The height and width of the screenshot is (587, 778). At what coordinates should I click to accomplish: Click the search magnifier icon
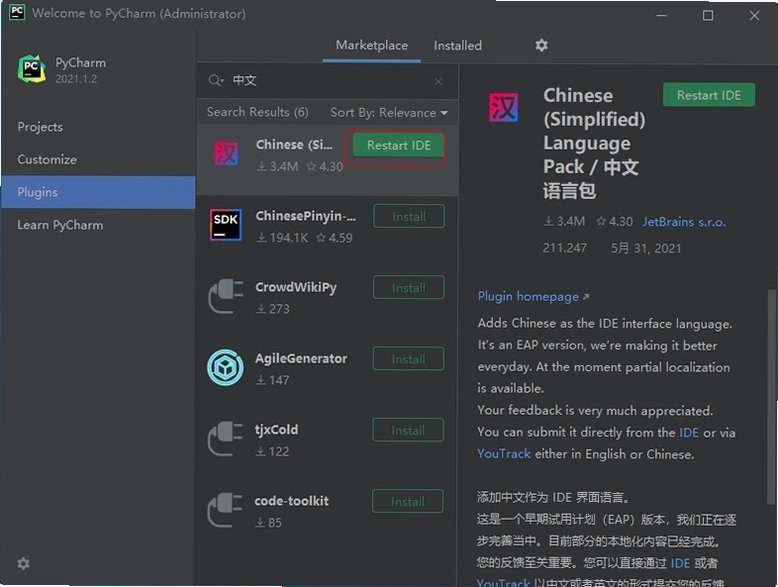tap(215, 80)
